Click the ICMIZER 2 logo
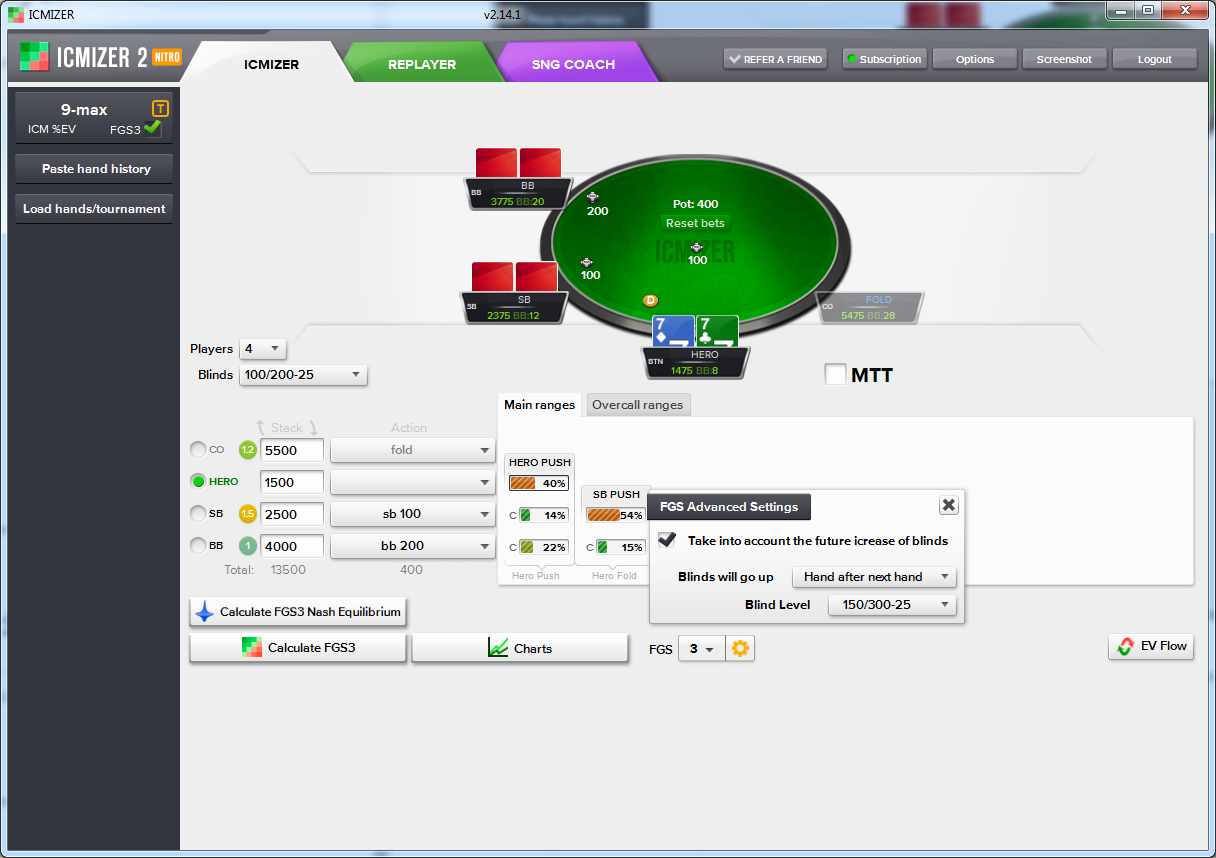Screen dimensions: 1216x858 coord(100,57)
